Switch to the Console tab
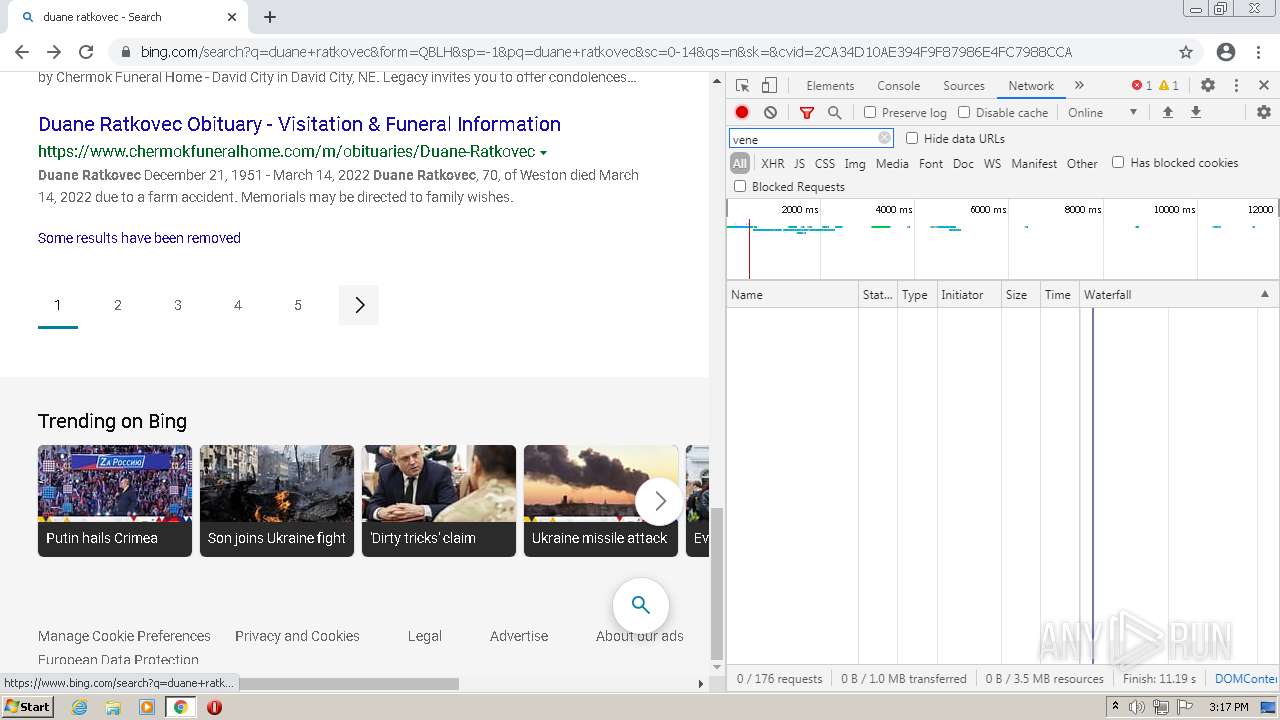The image size is (1280, 720). pos(898,86)
